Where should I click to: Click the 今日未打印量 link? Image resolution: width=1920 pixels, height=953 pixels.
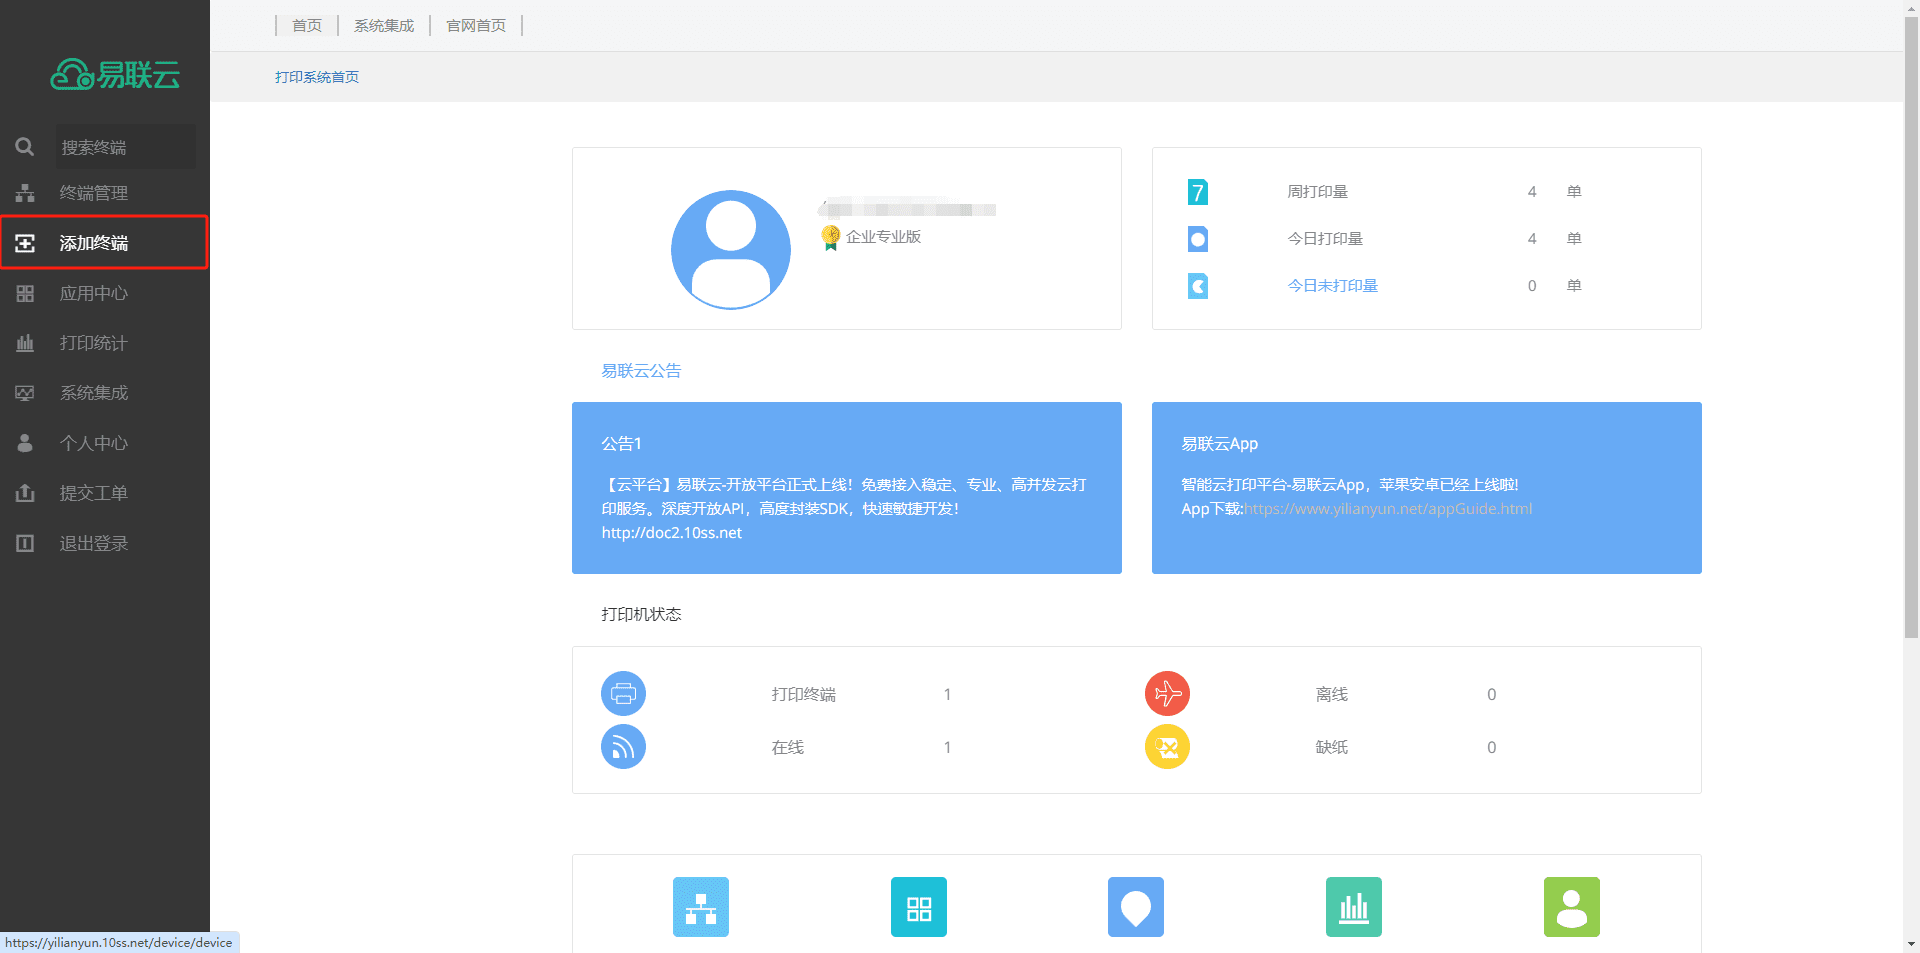1332,286
